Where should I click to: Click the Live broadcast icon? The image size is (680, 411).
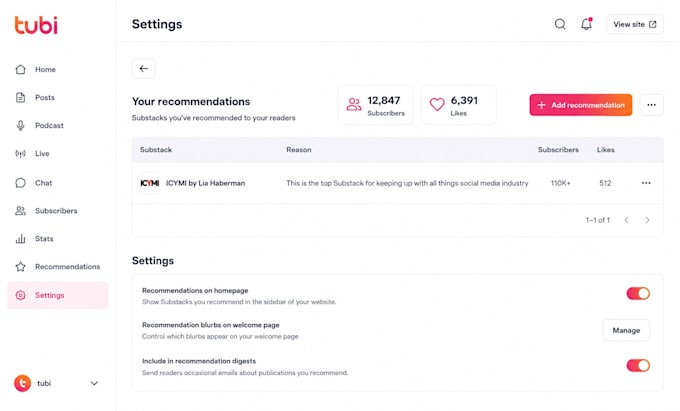click(20, 153)
